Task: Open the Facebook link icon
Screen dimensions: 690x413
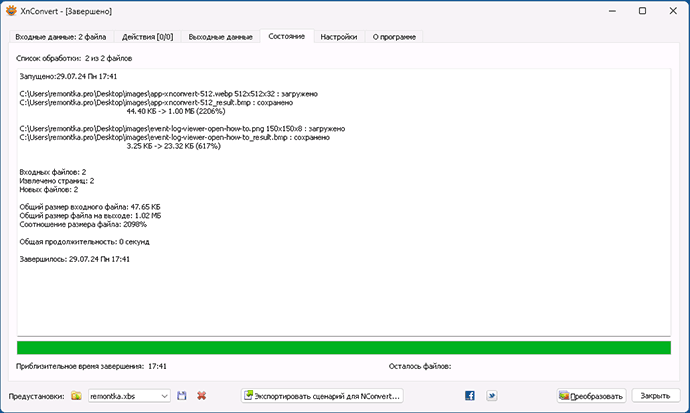Action: [x=470, y=396]
